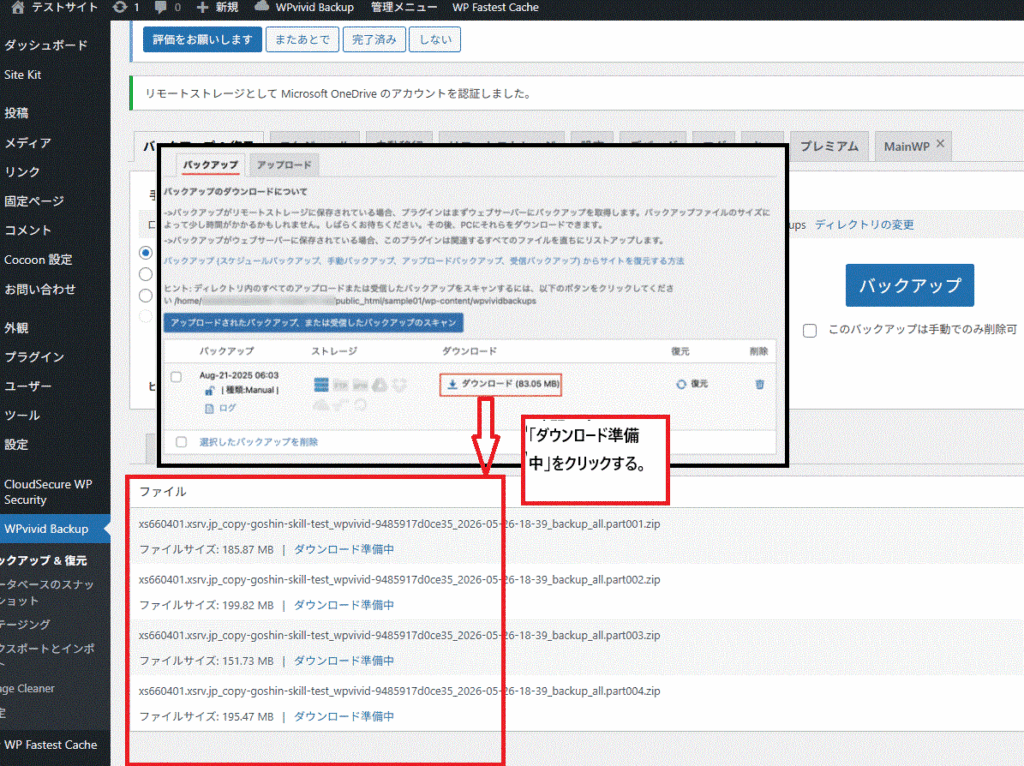Open WP Fastest Cache in the admin bar

click(x=495, y=7)
